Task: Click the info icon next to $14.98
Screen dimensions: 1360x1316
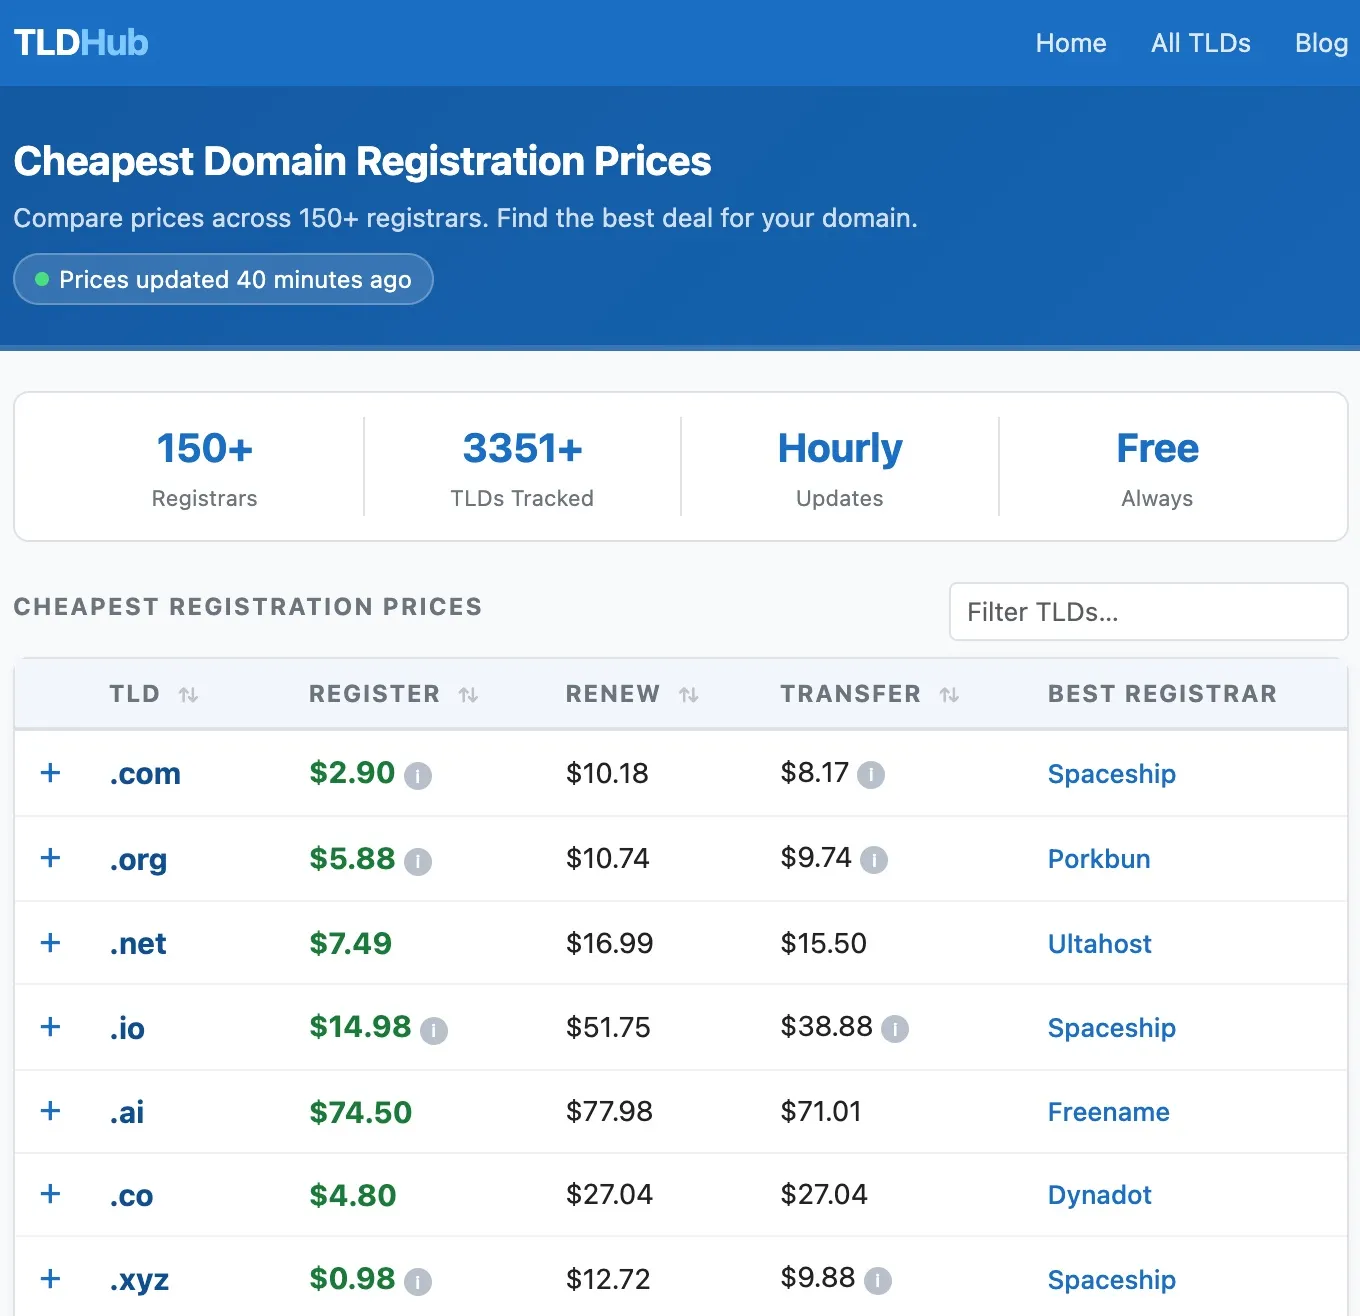Action: coord(434,1030)
